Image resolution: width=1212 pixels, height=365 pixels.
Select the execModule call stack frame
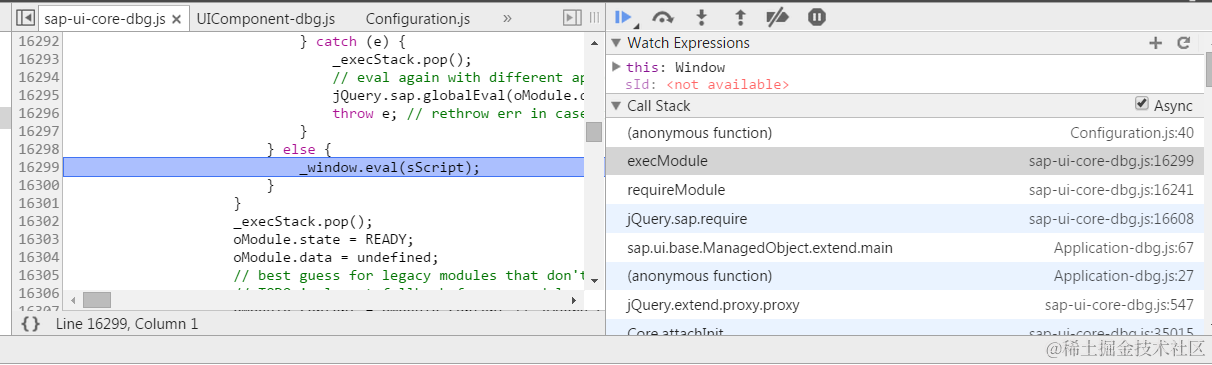click(905, 161)
